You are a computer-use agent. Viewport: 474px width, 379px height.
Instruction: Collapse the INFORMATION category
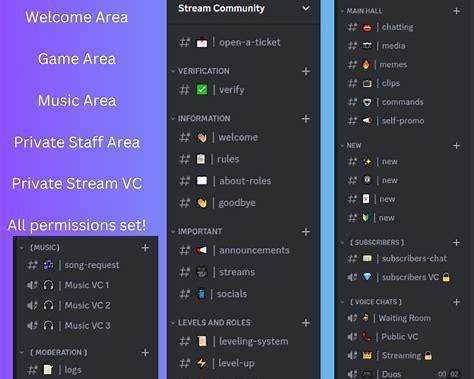(173, 118)
